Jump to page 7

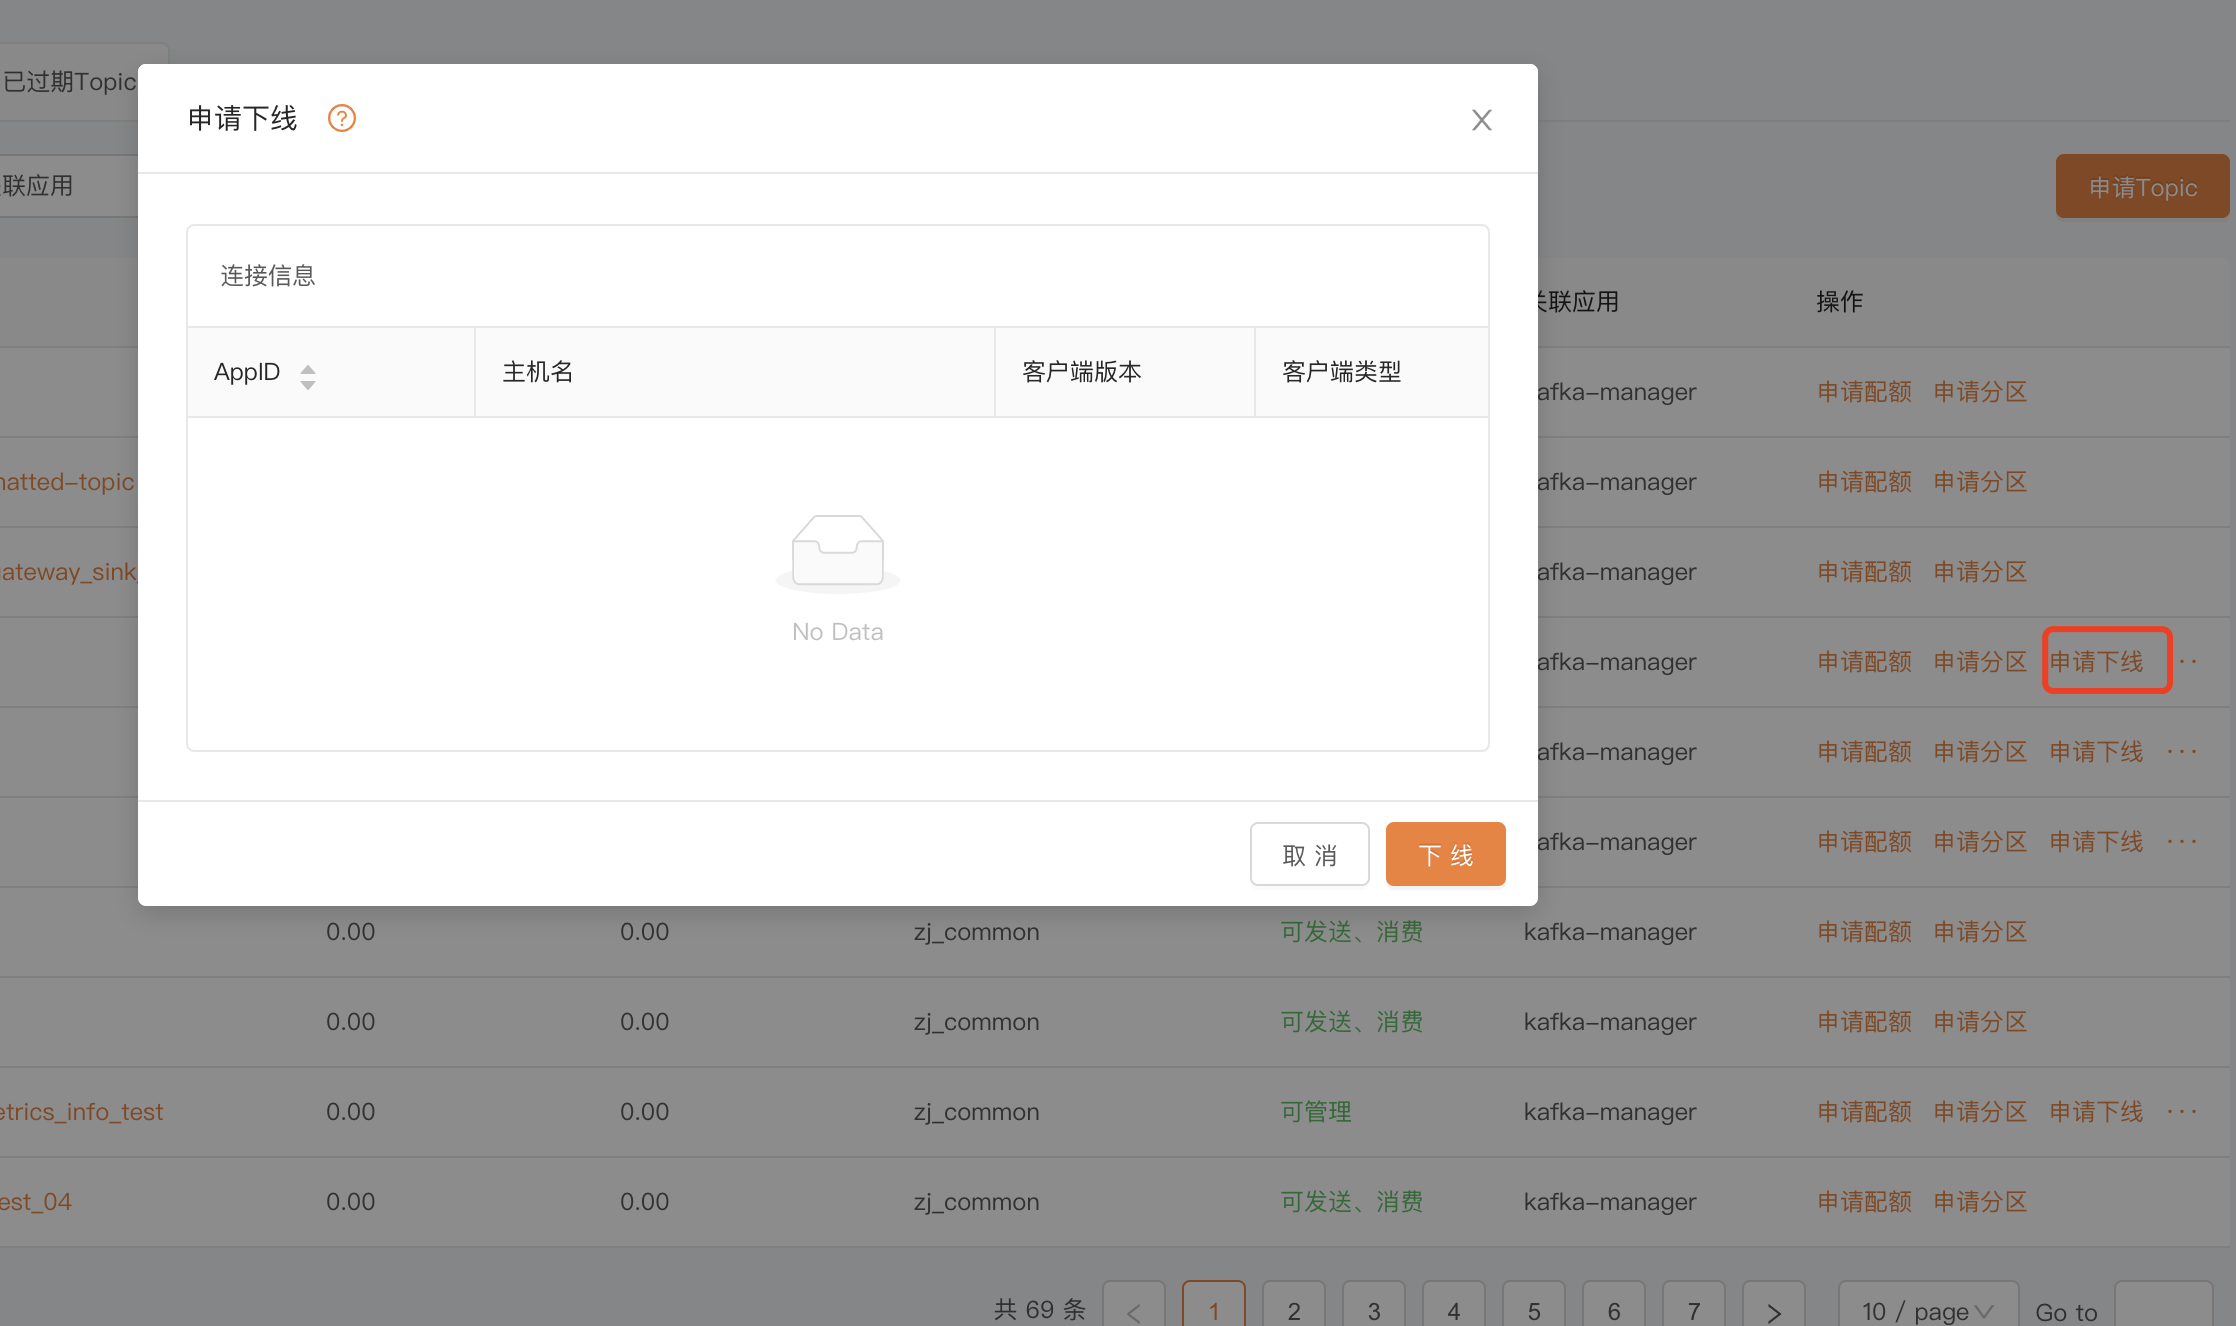click(x=1693, y=1310)
